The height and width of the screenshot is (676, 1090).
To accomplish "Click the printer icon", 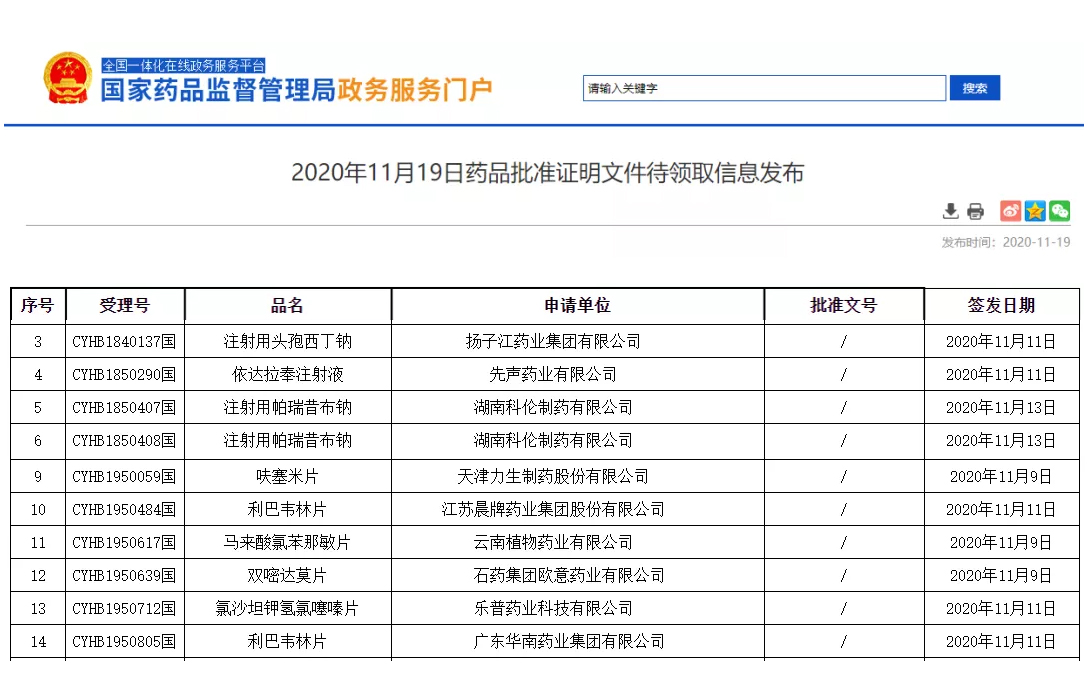I will coord(975,211).
